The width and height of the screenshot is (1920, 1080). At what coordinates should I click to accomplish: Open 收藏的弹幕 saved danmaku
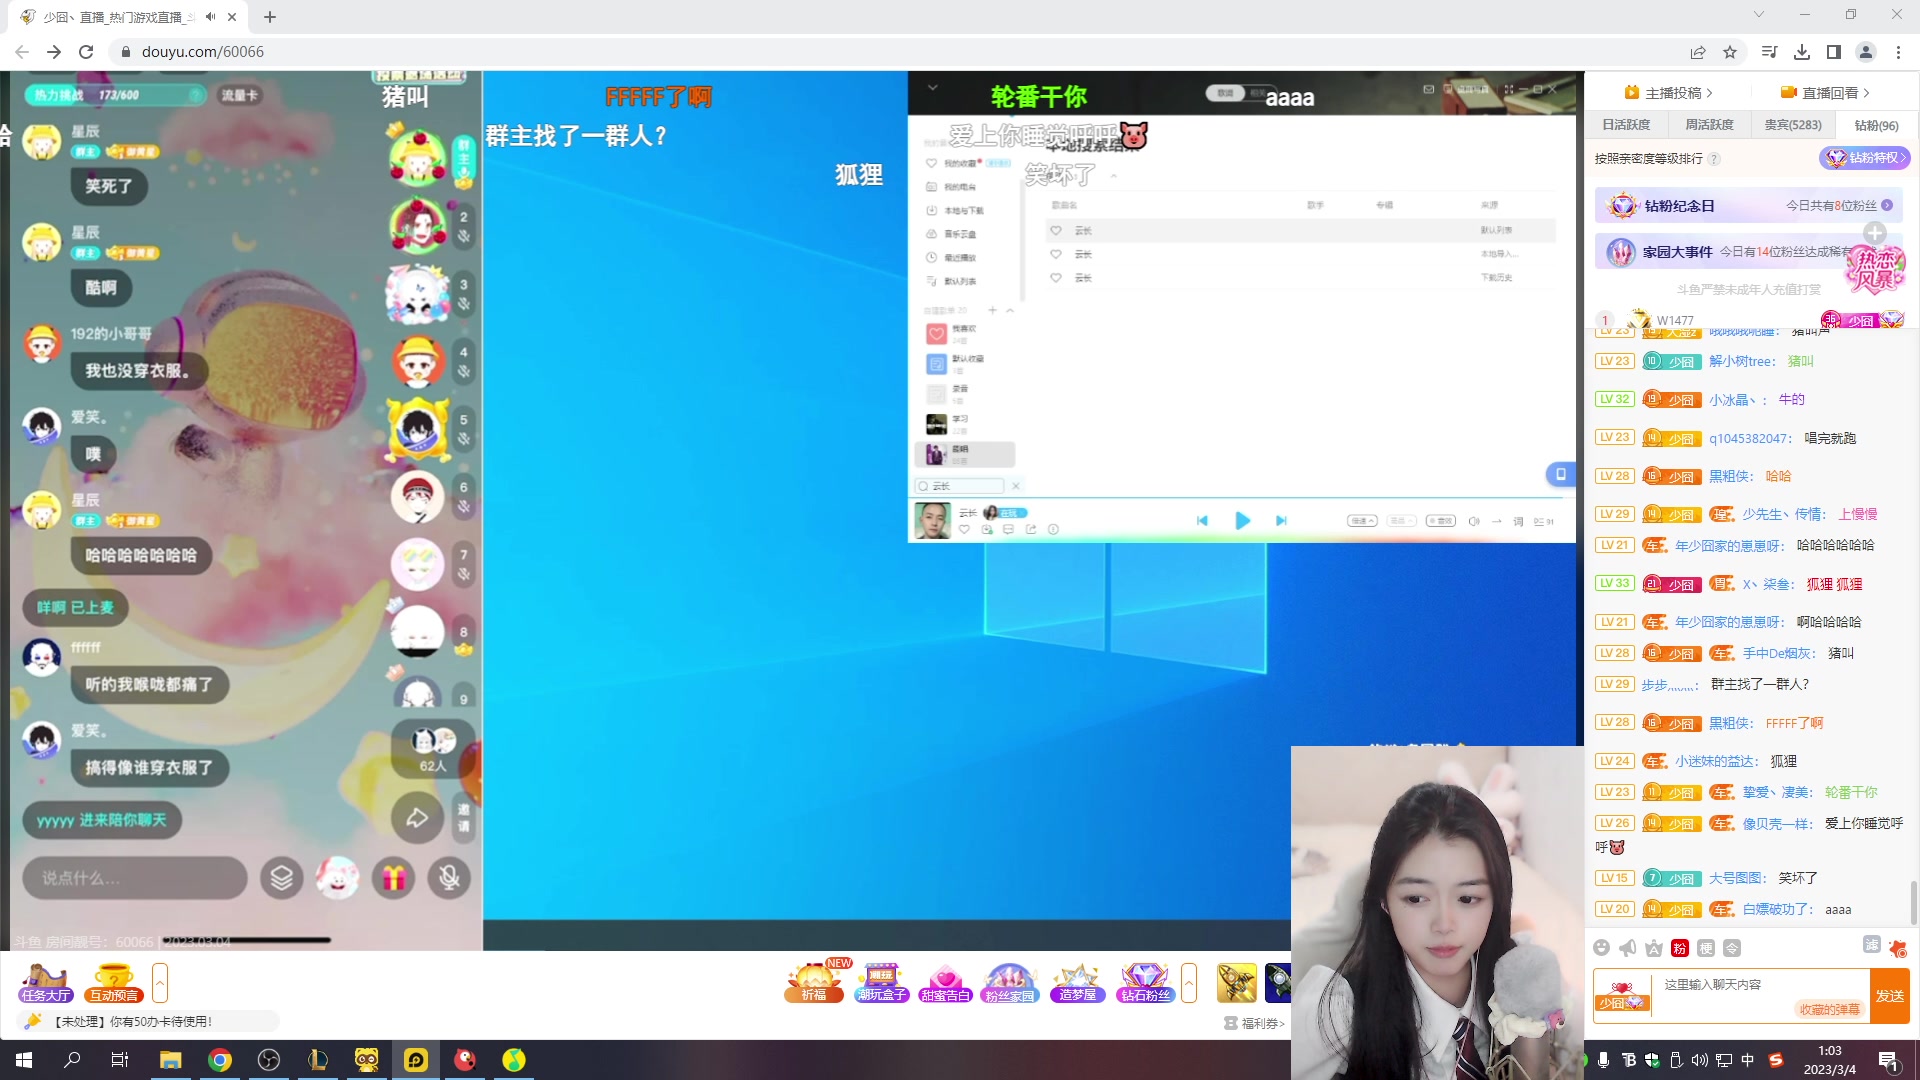point(1830,1010)
